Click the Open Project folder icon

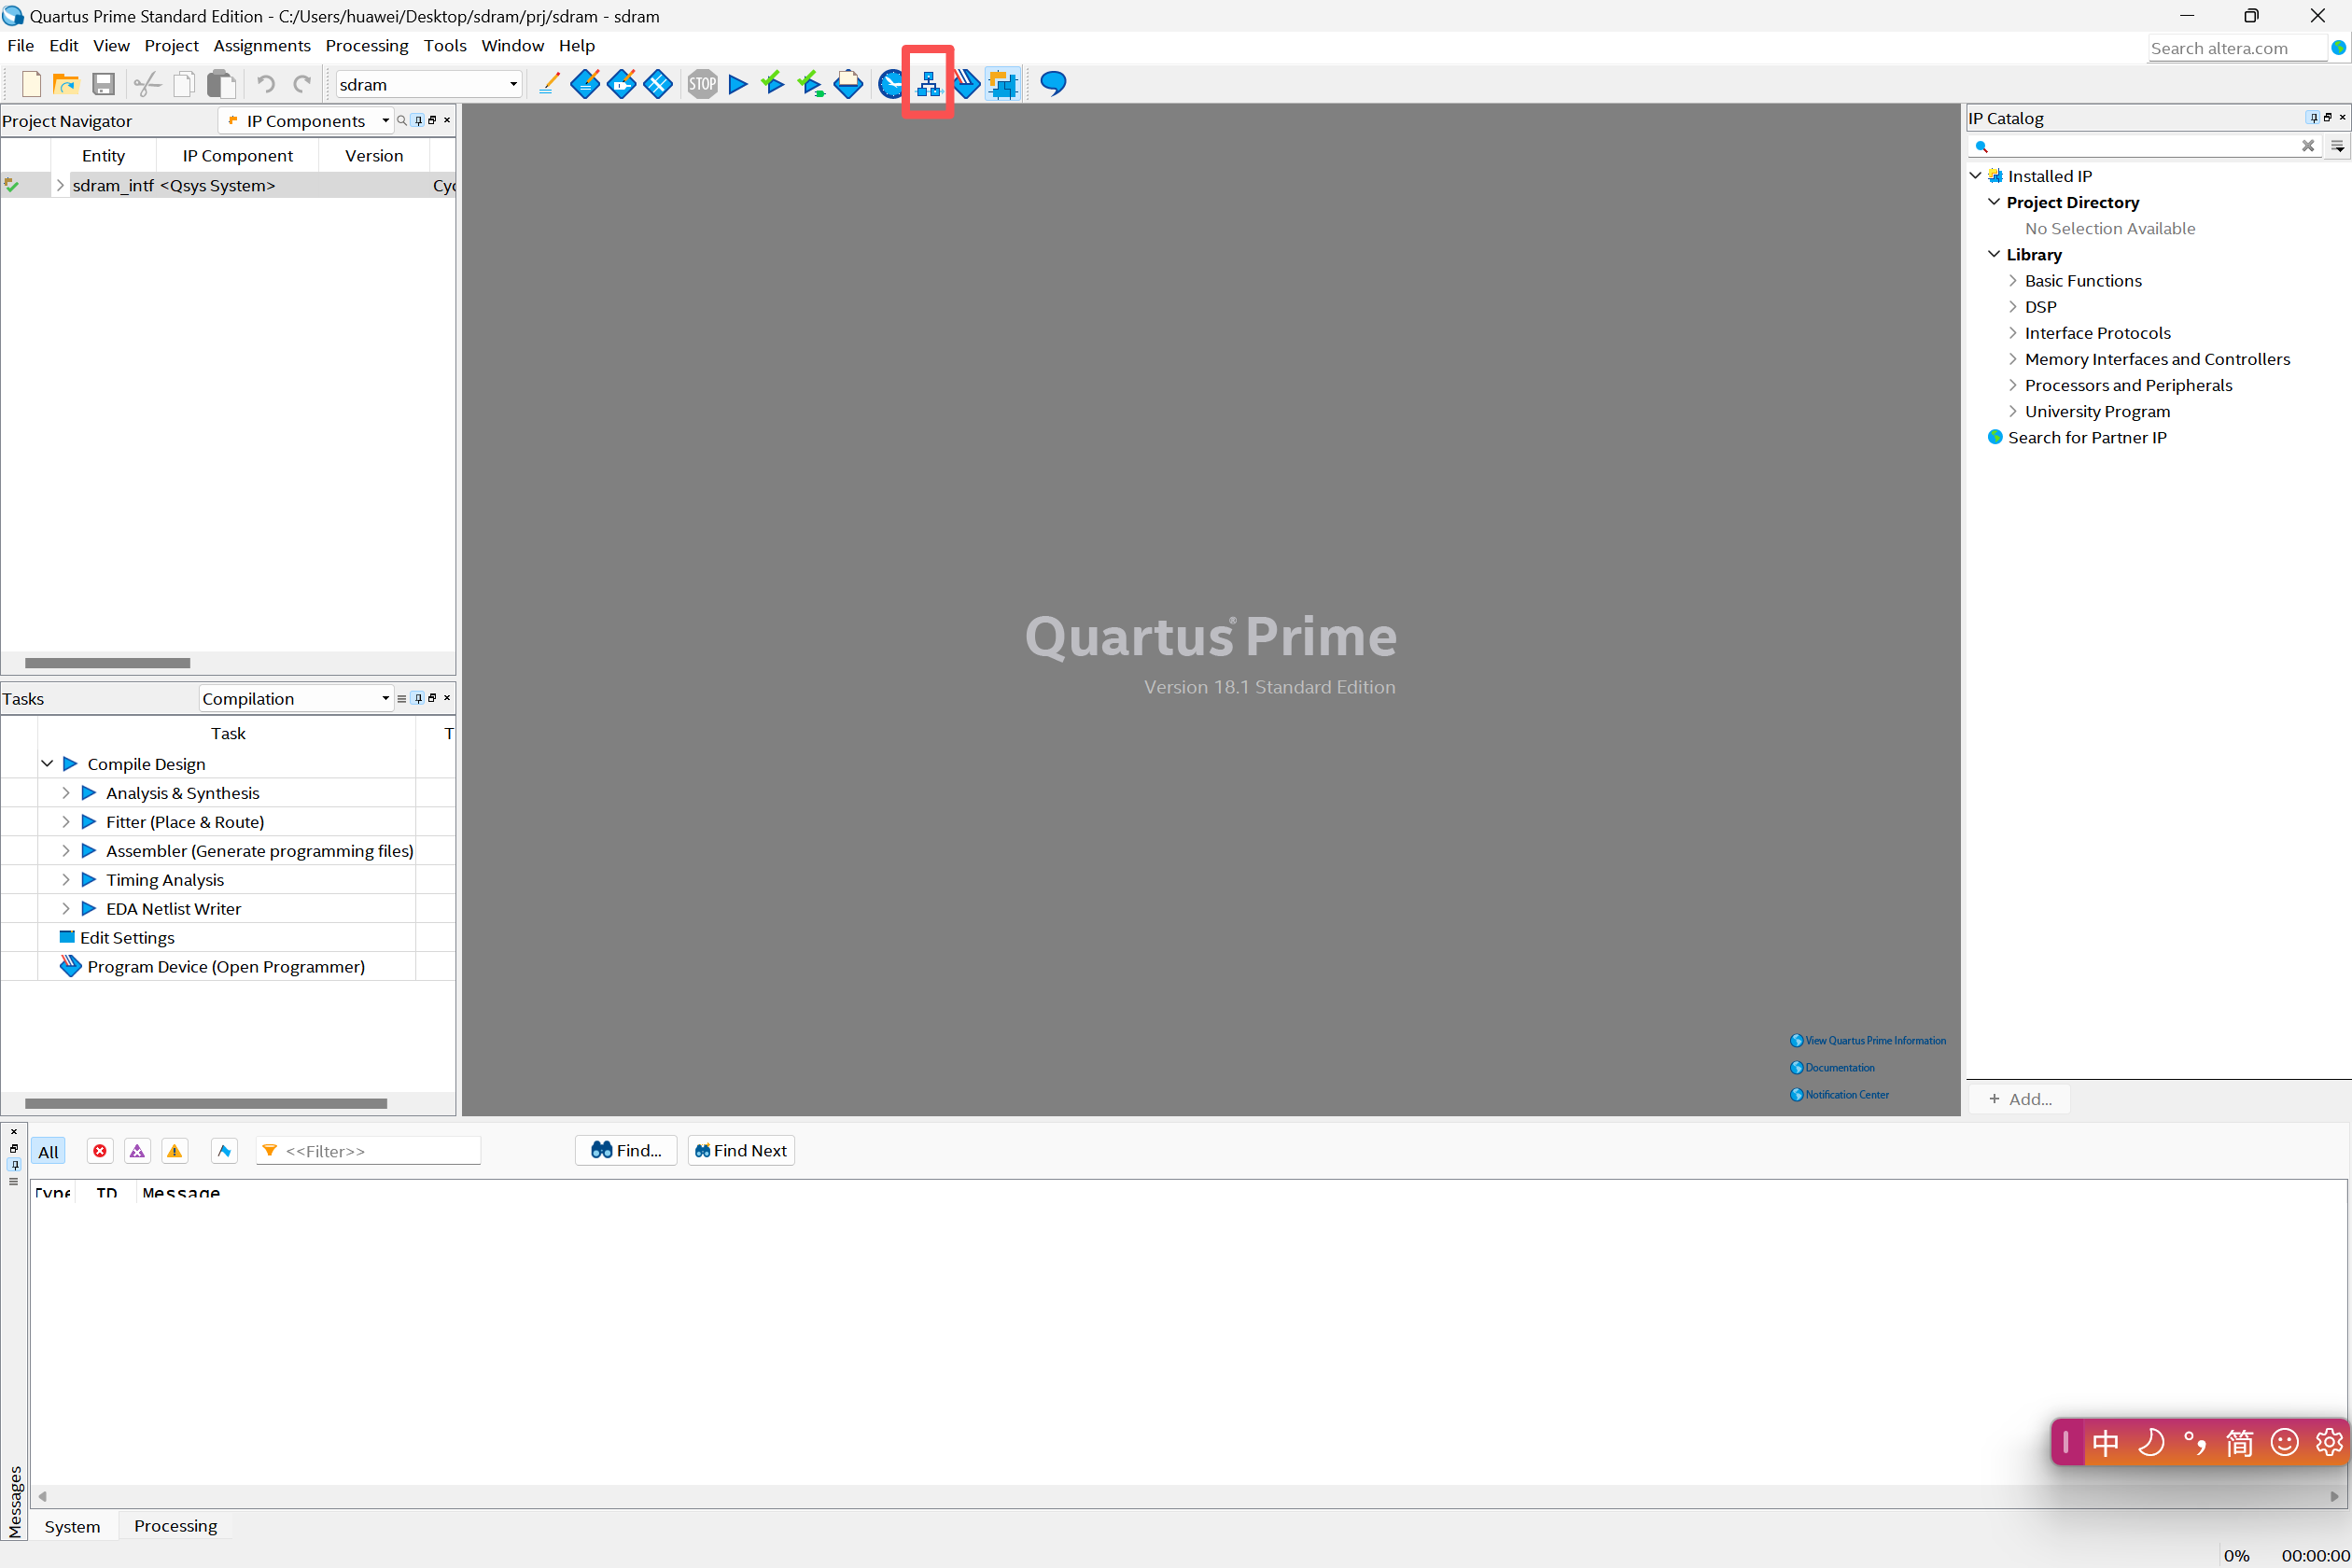(x=66, y=84)
